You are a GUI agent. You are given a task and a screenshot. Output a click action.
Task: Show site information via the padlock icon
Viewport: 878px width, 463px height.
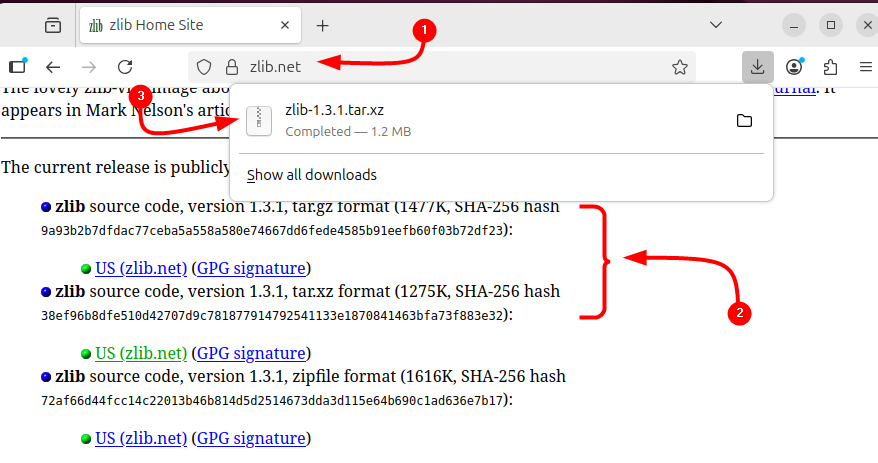[x=231, y=67]
